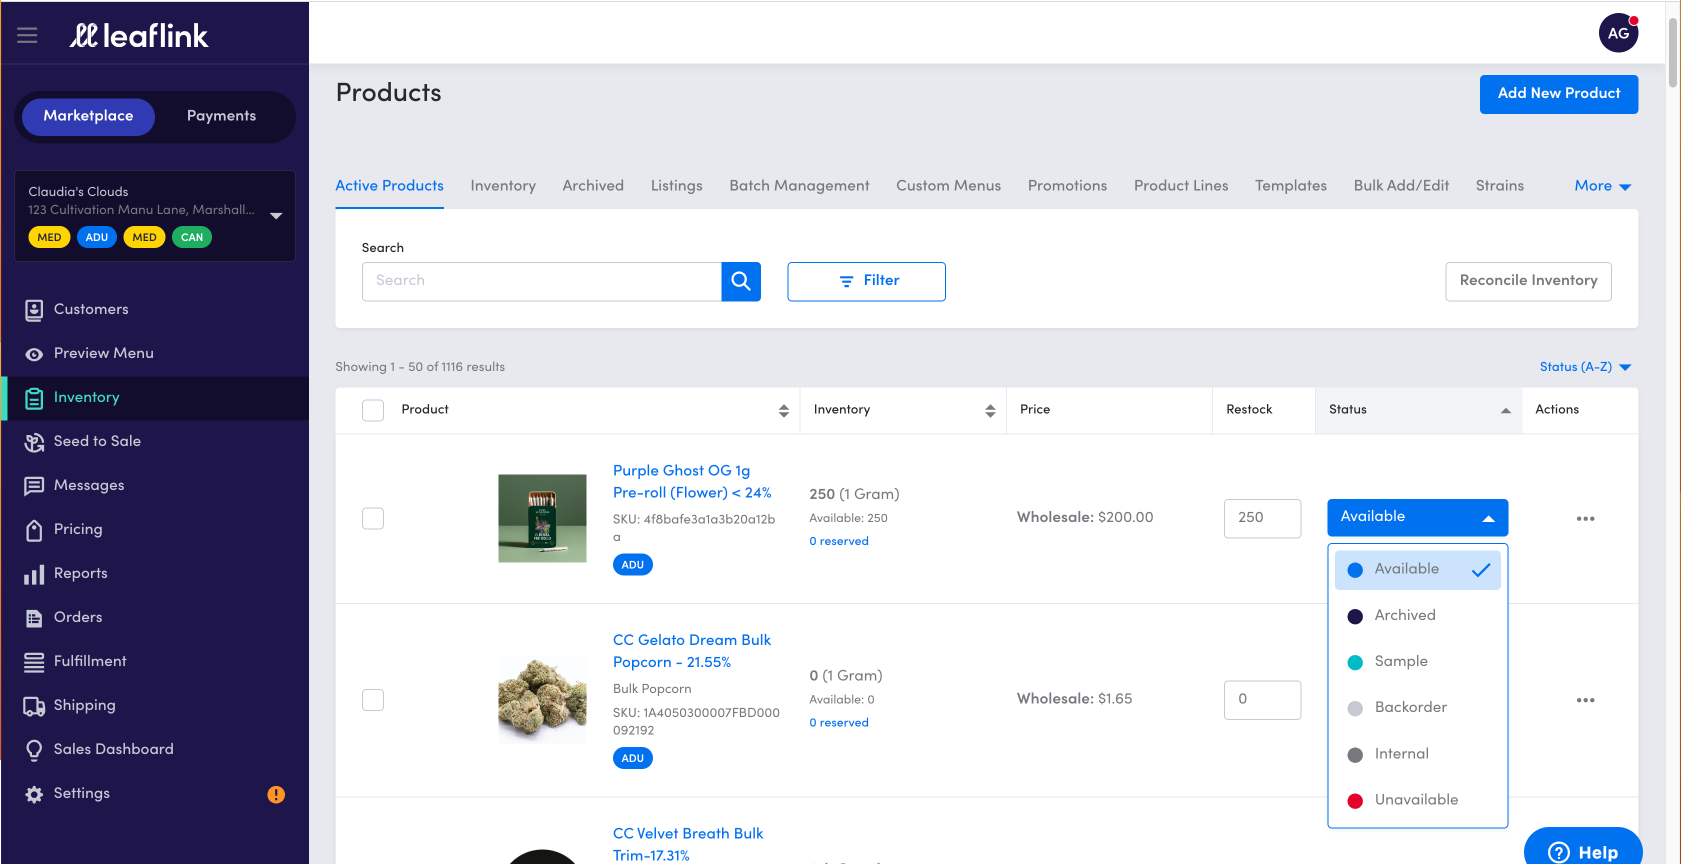Click the Help question mark button

1583,850
